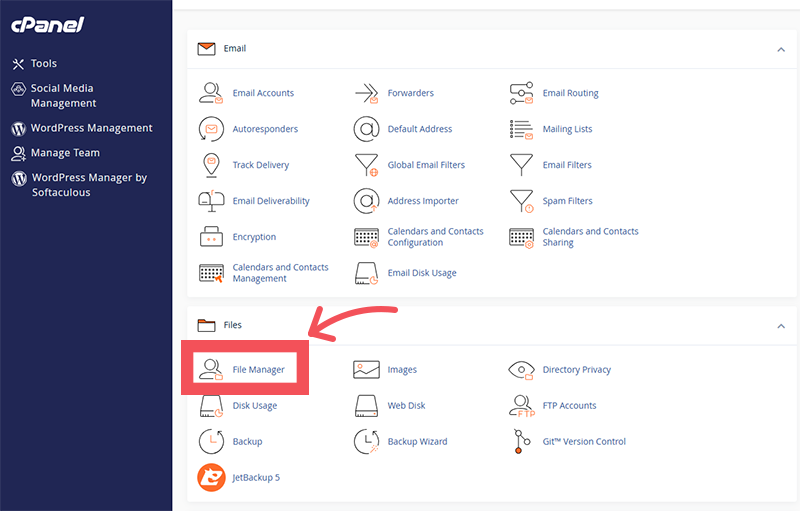This screenshot has height=511, width=800.
Task: Click the FTP Accounts icon
Action: [x=522, y=406]
